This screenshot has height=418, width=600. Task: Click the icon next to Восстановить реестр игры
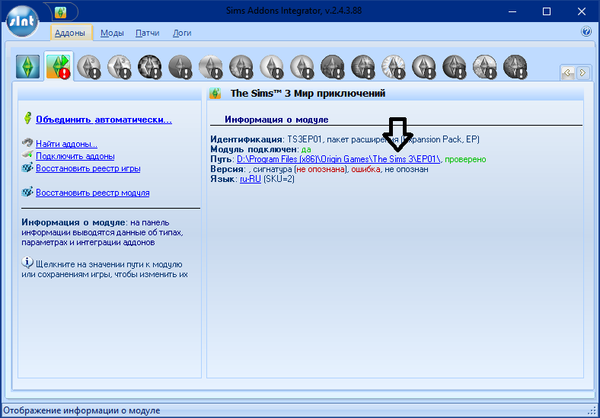click(x=27, y=168)
